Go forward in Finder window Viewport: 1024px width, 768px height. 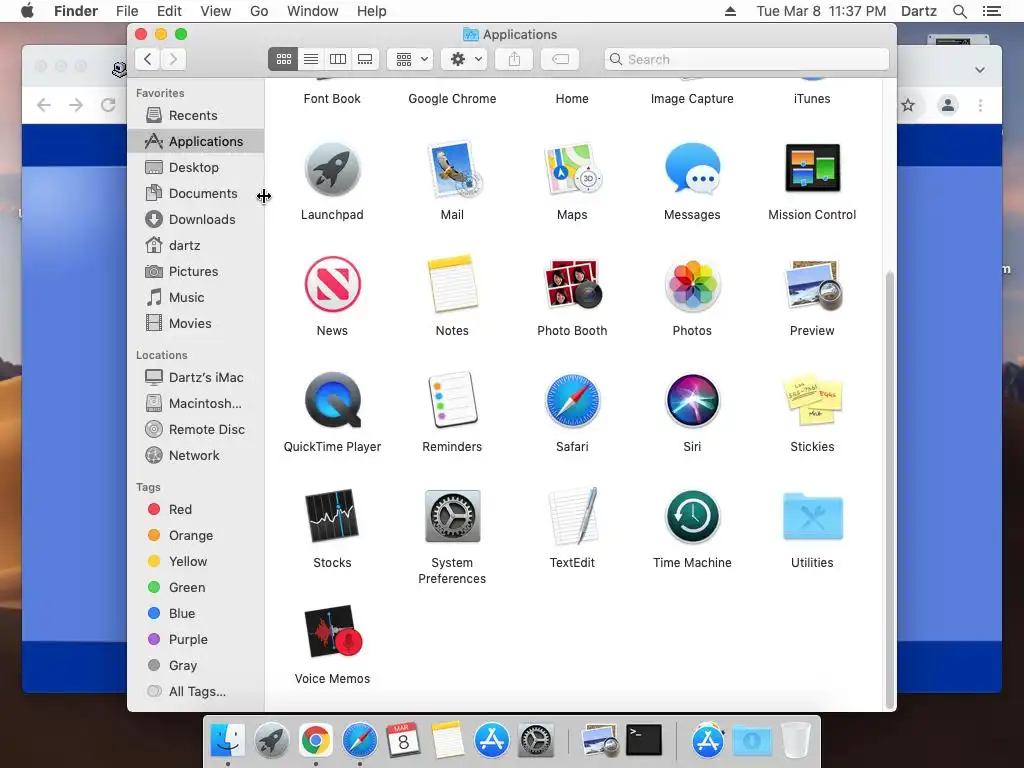tap(173, 59)
